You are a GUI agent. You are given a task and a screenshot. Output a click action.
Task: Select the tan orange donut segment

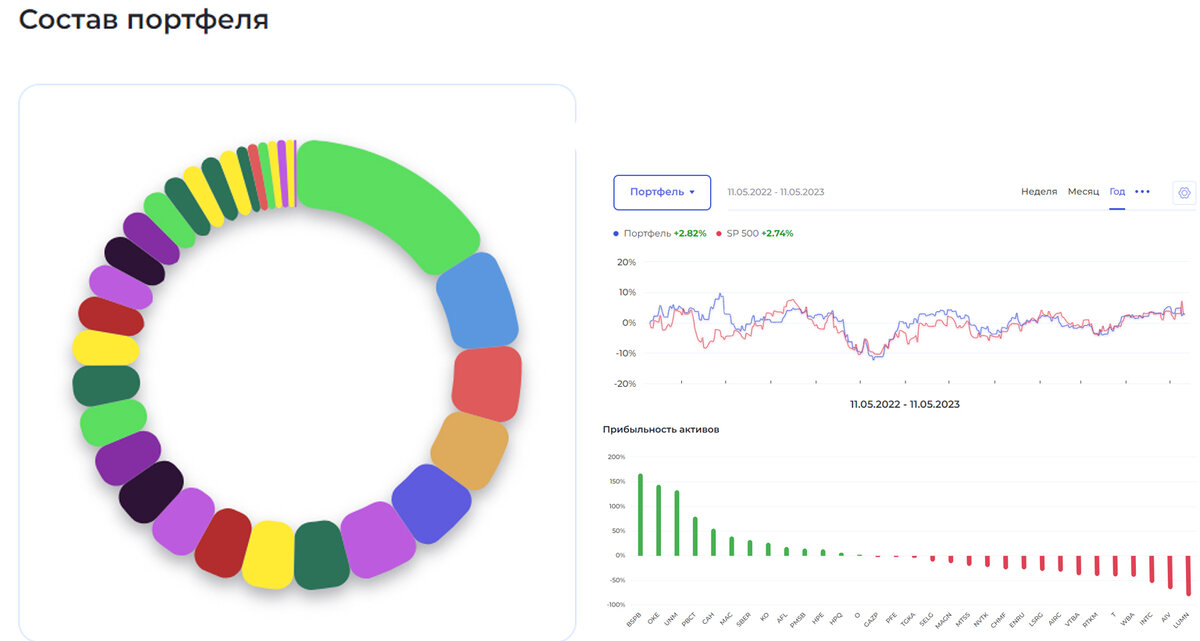469,450
